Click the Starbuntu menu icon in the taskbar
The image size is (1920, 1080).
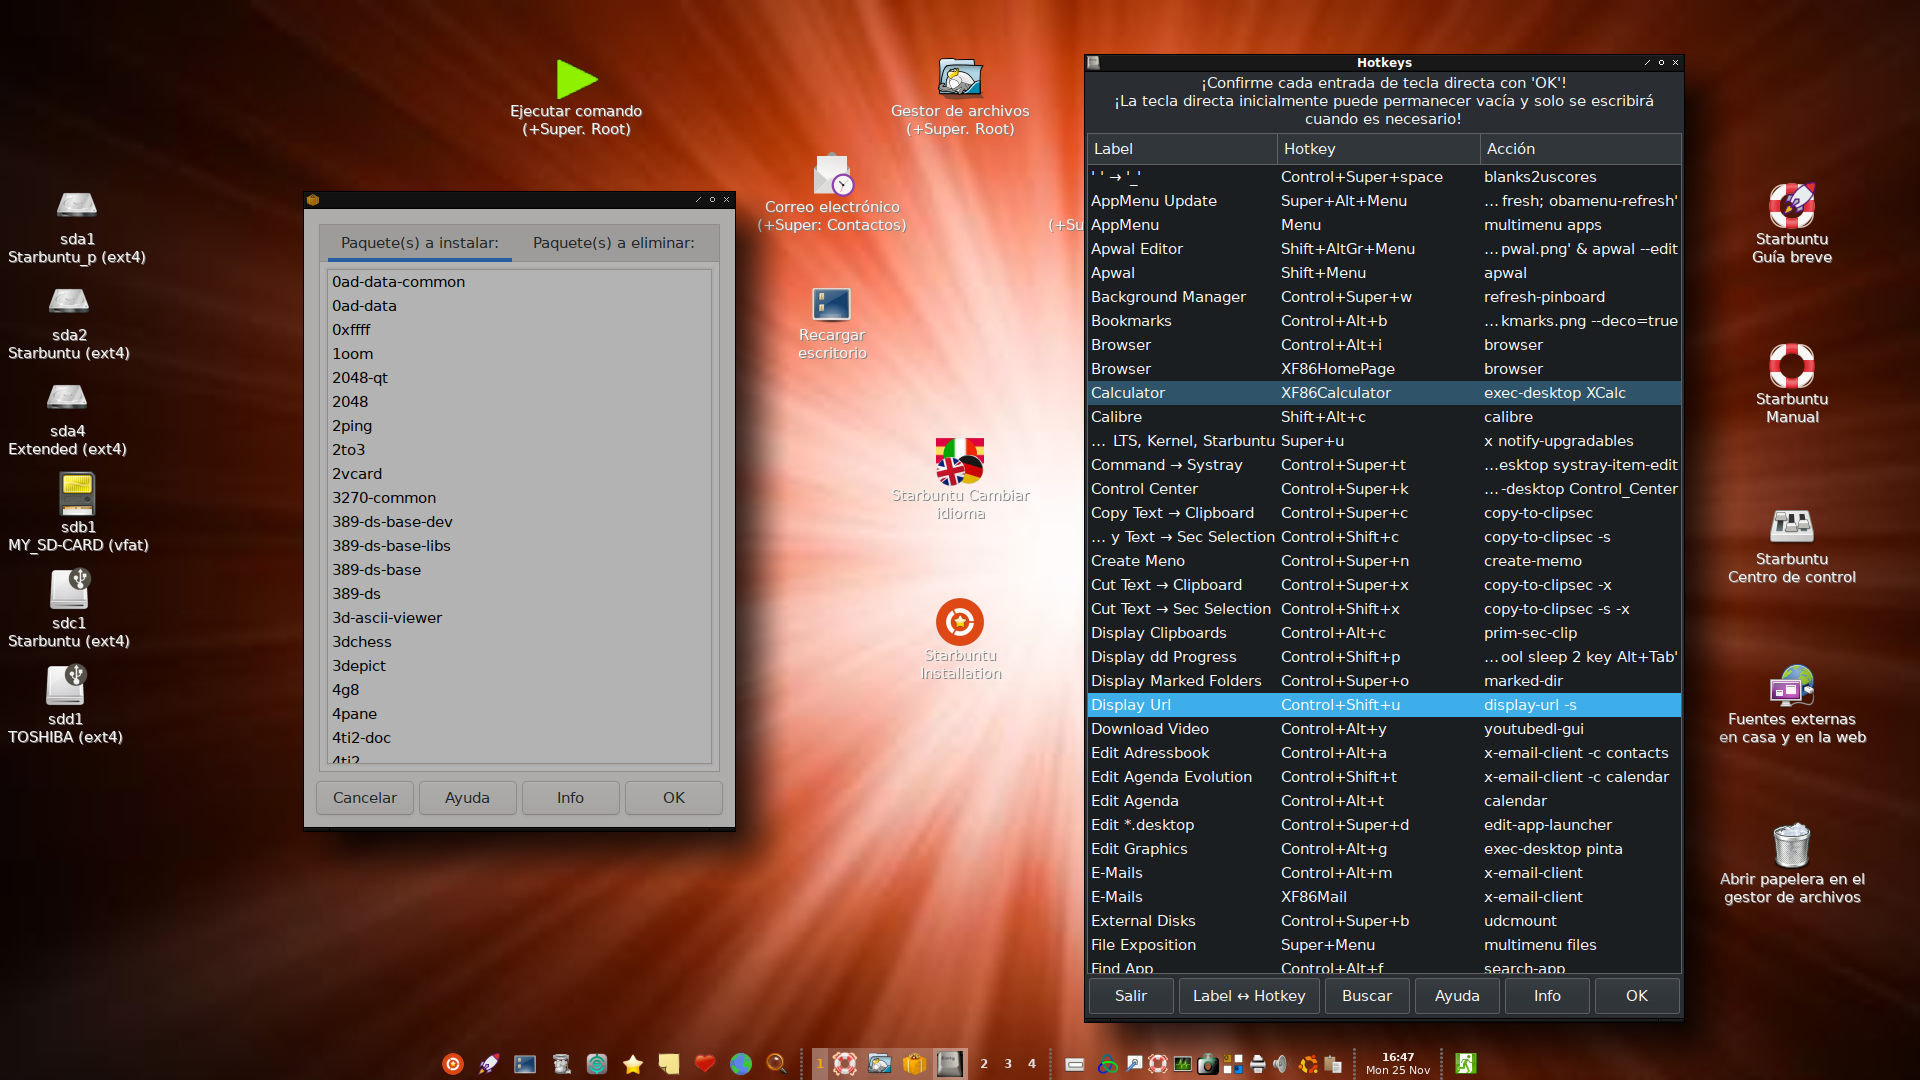click(x=453, y=1064)
